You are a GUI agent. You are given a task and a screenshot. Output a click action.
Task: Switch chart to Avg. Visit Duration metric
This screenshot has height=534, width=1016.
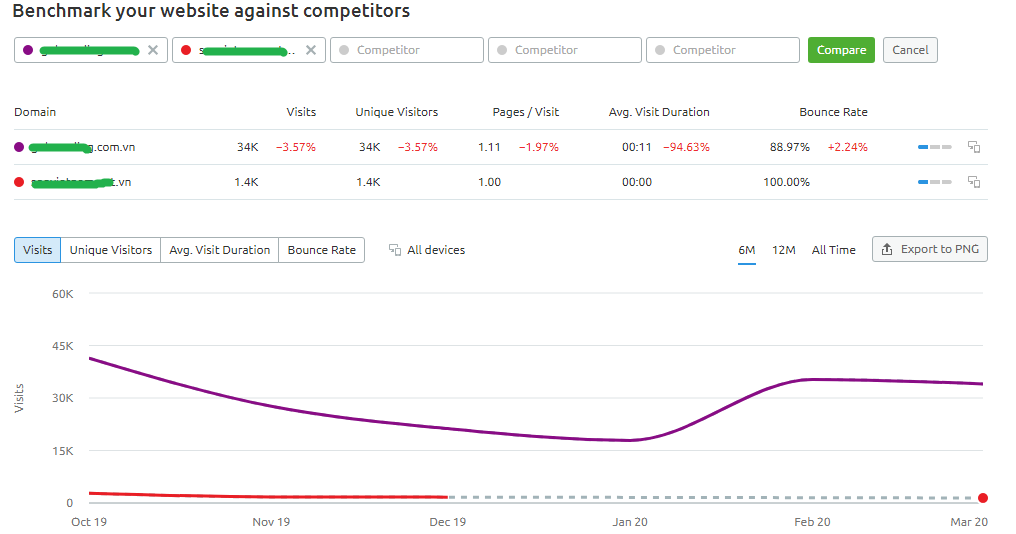coord(220,250)
